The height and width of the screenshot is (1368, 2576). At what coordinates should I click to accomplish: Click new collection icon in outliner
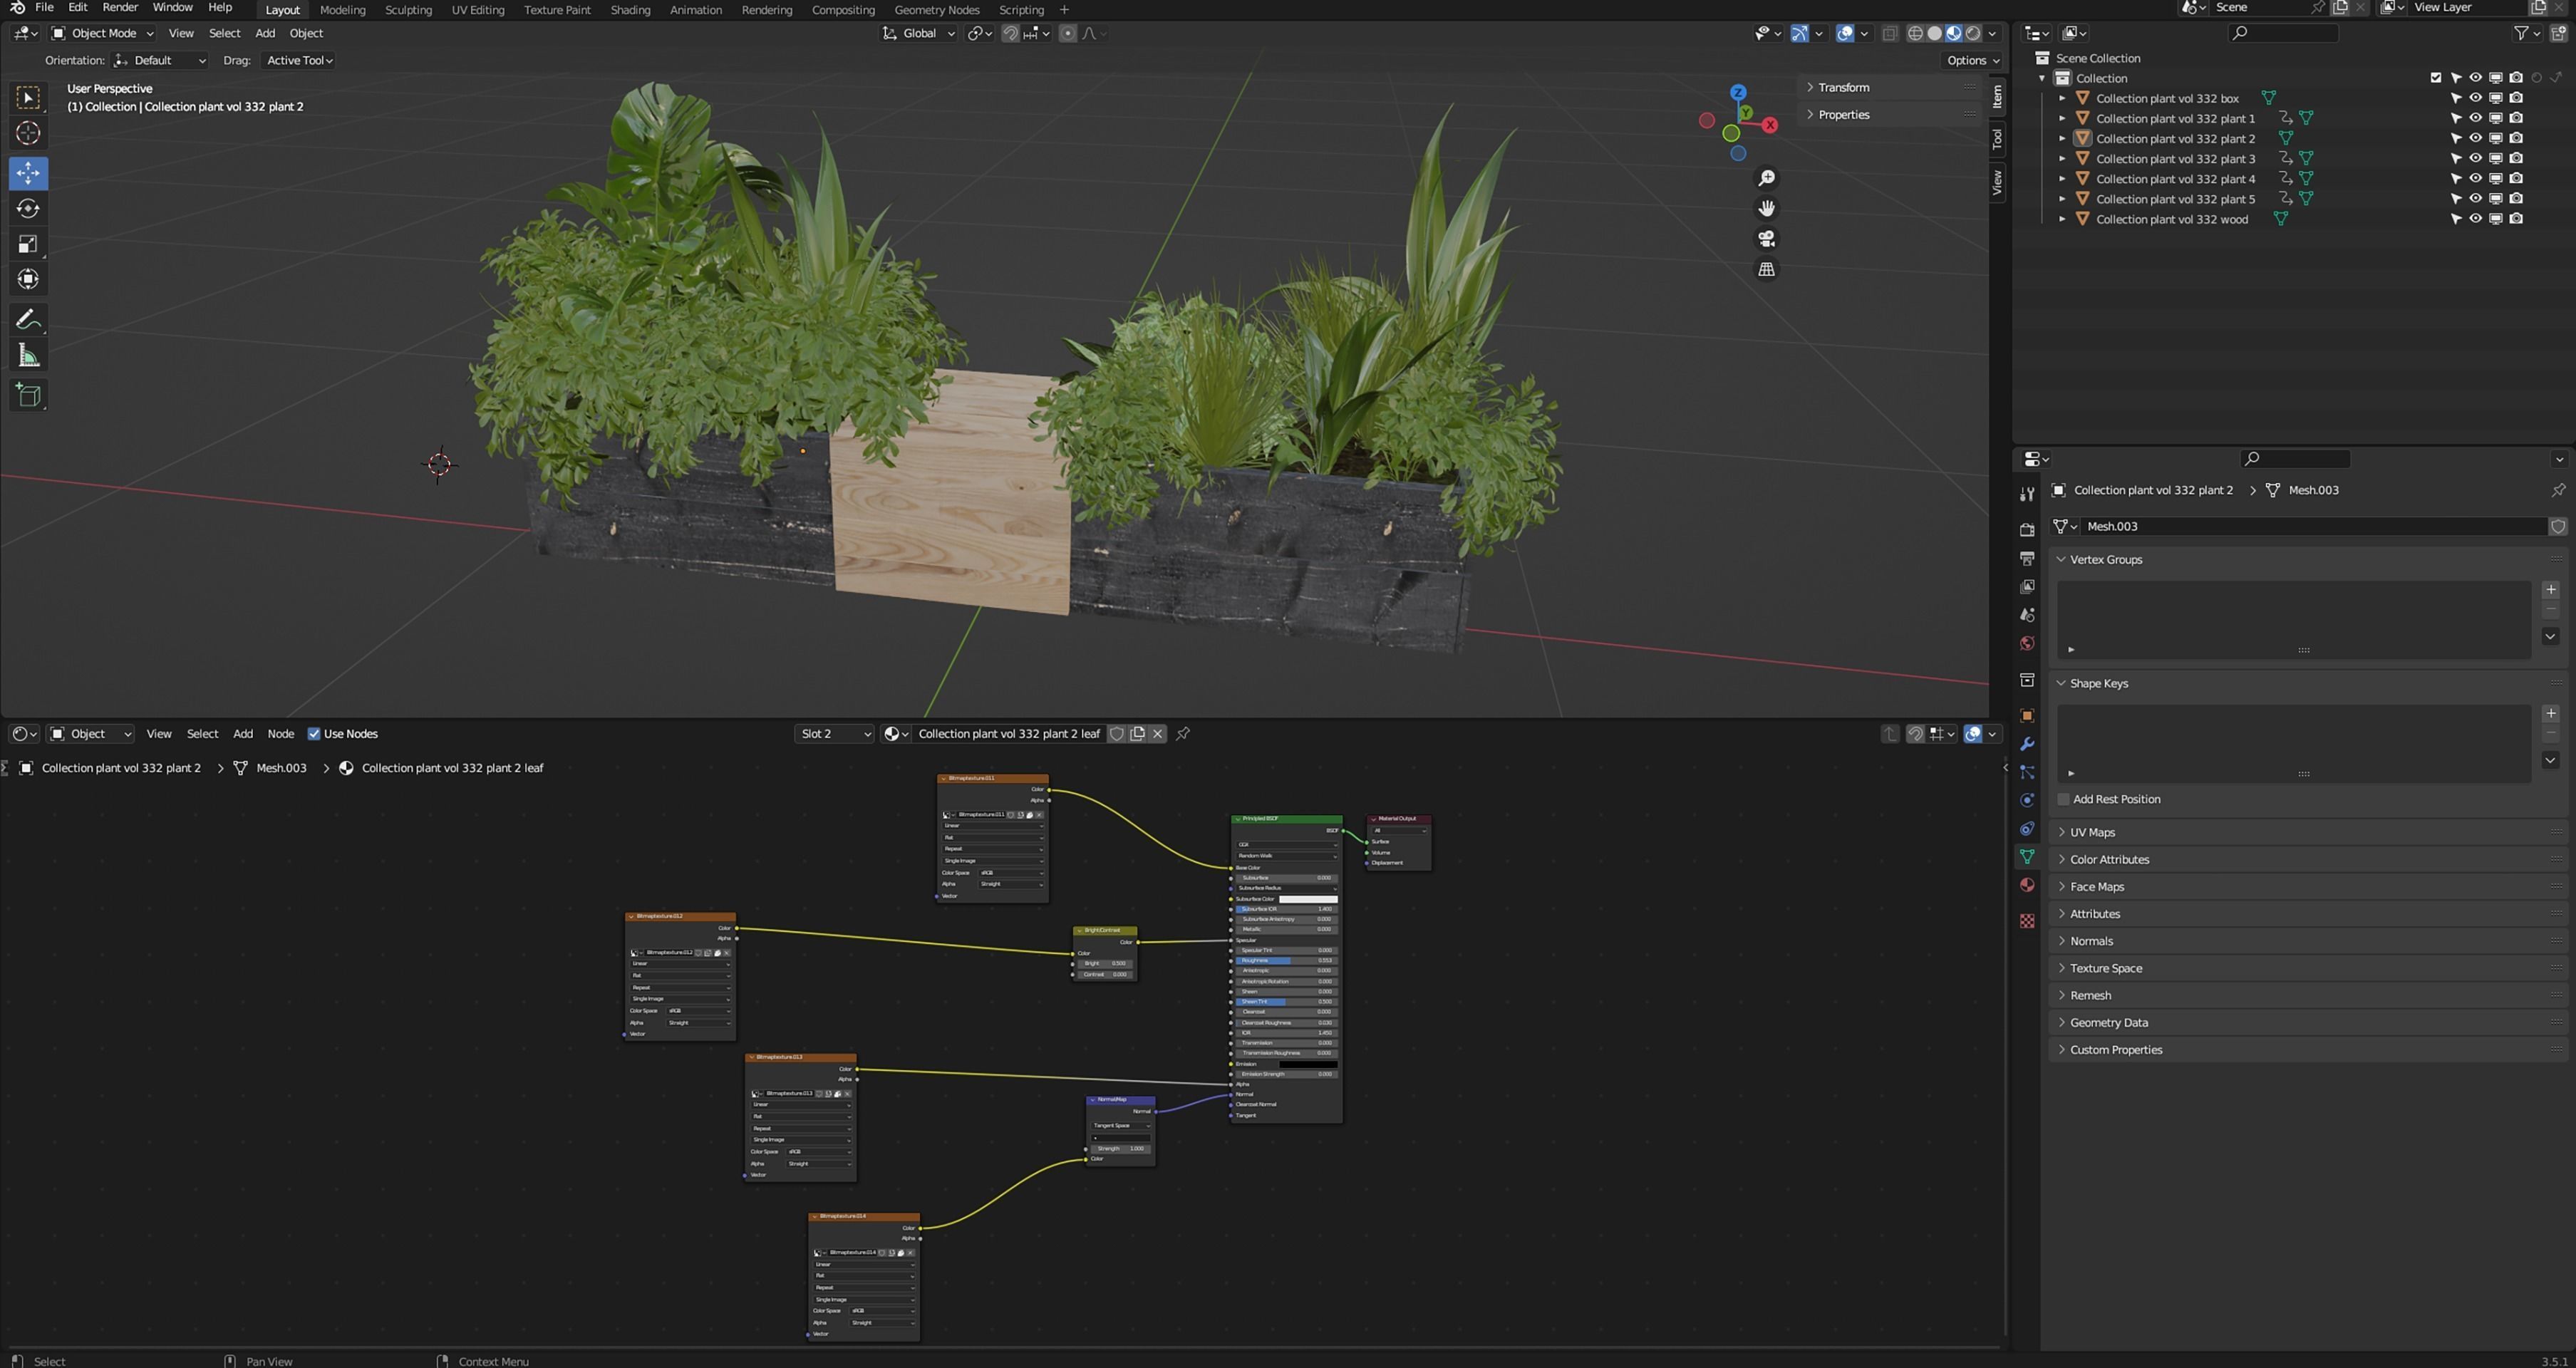click(x=2558, y=33)
